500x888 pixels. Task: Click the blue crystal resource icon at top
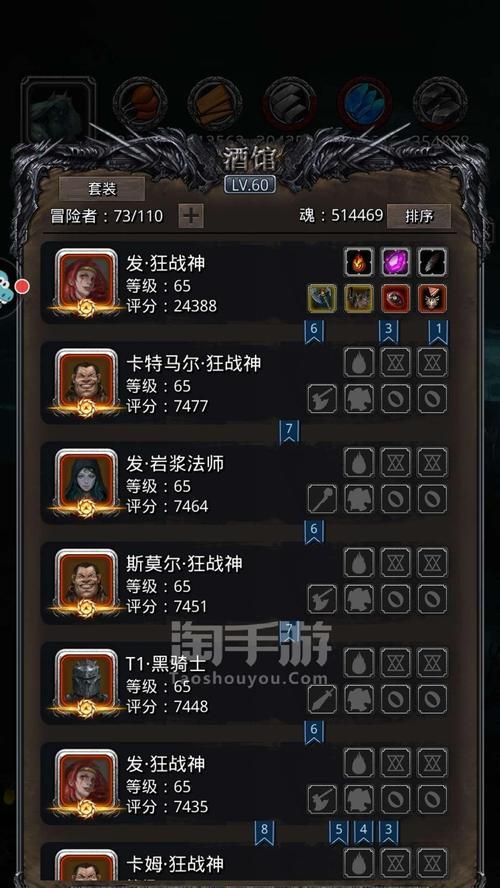click(x=365, y=104)
